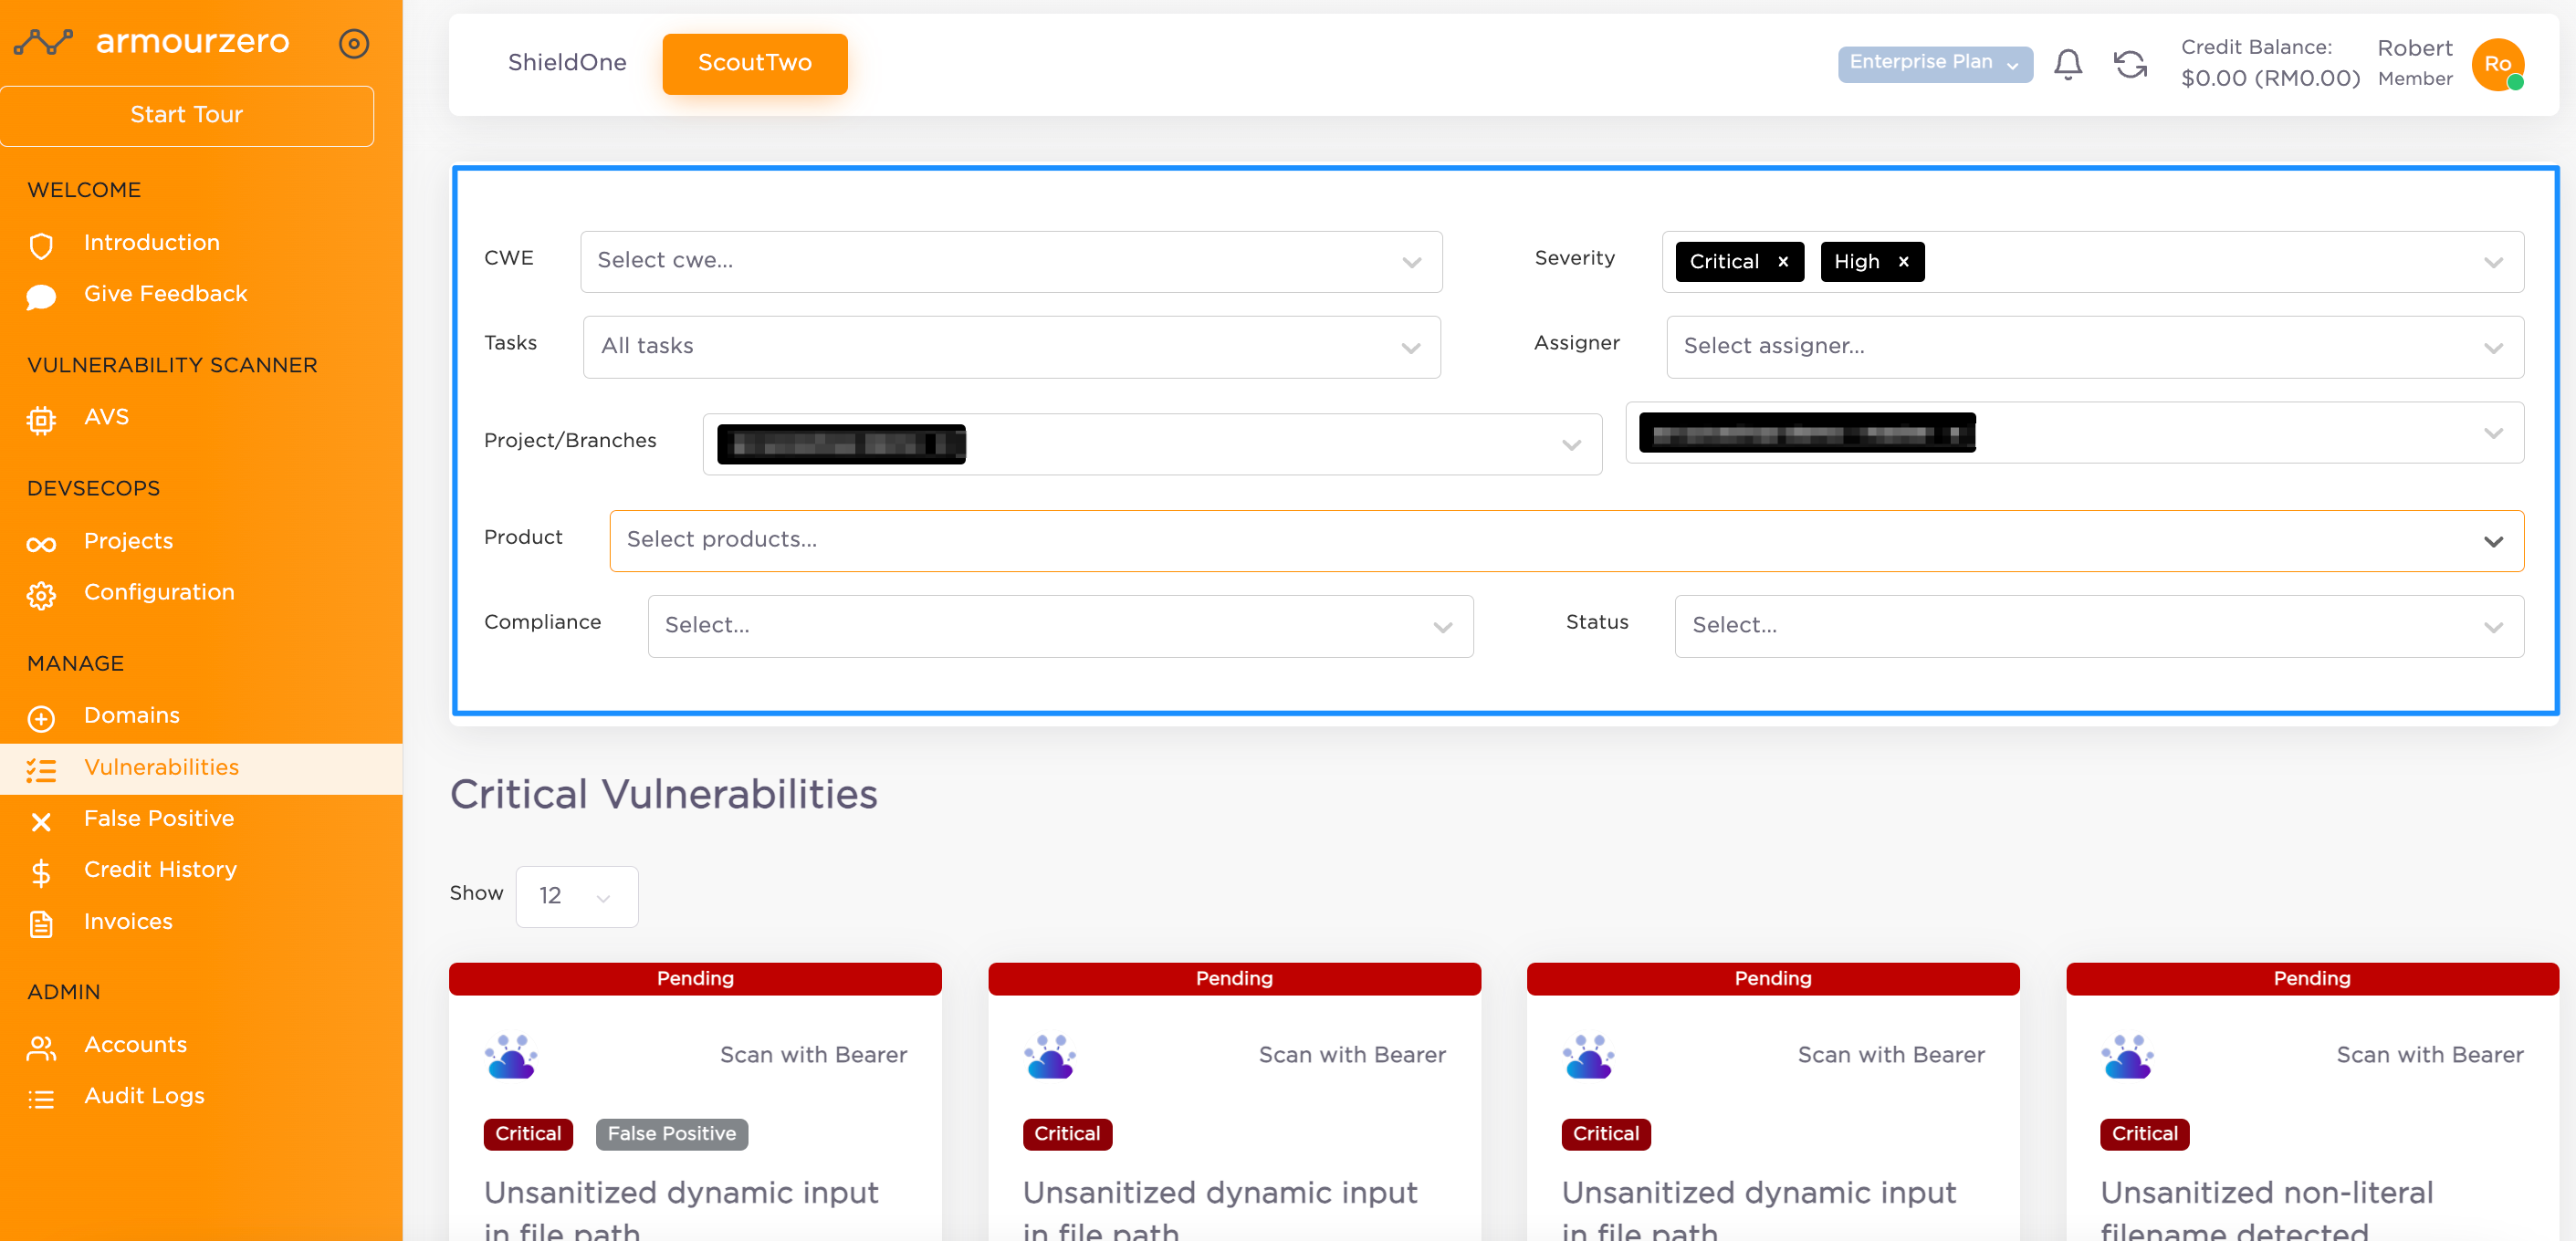
Task: Click the AVS chip icon
Action: coord(41,420)
